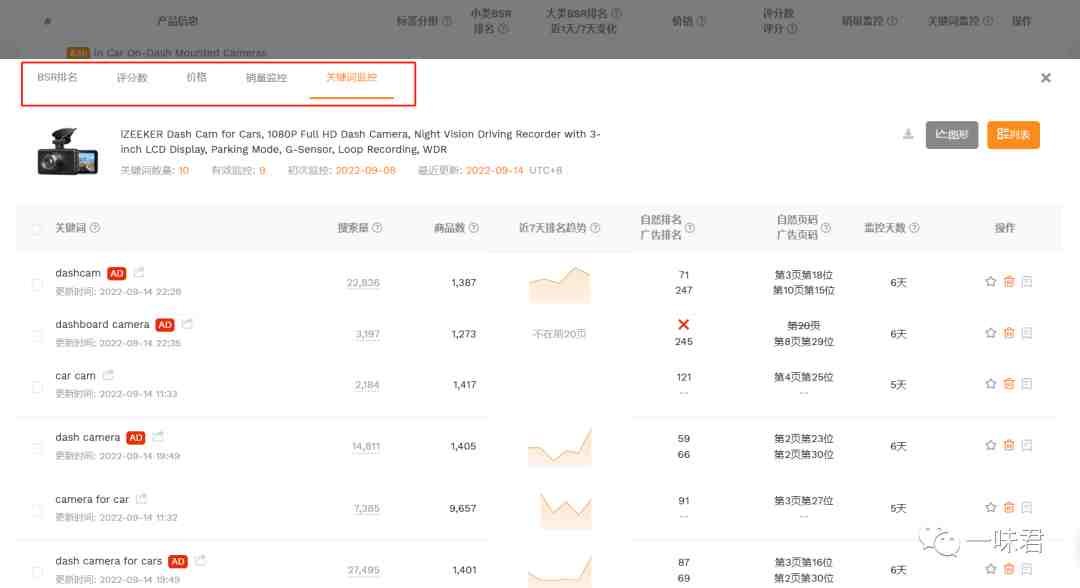Switch to the gray trend chart view button
The width and height of the screenshot is (1080, 588).
point(952,135)
